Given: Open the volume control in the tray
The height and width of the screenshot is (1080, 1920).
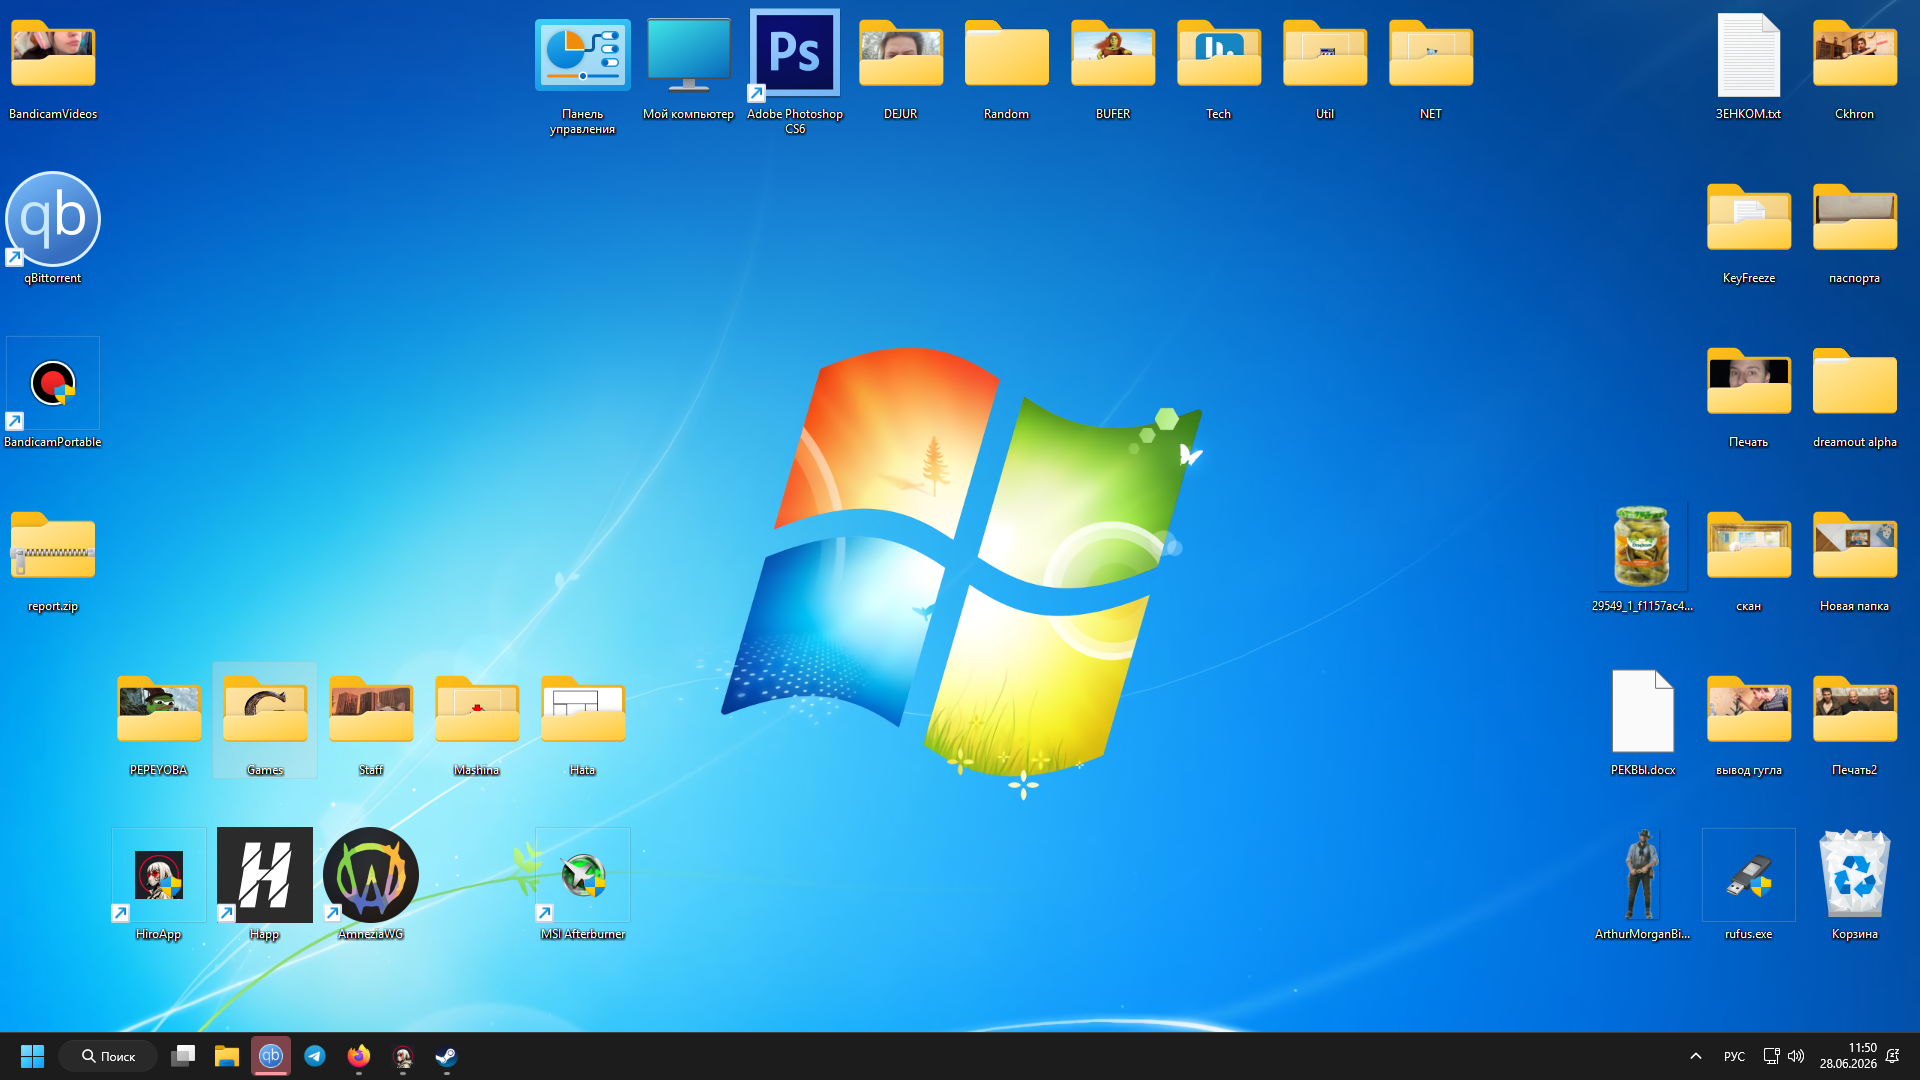Looking at the screenshot, I should tap(1796, 1056).
